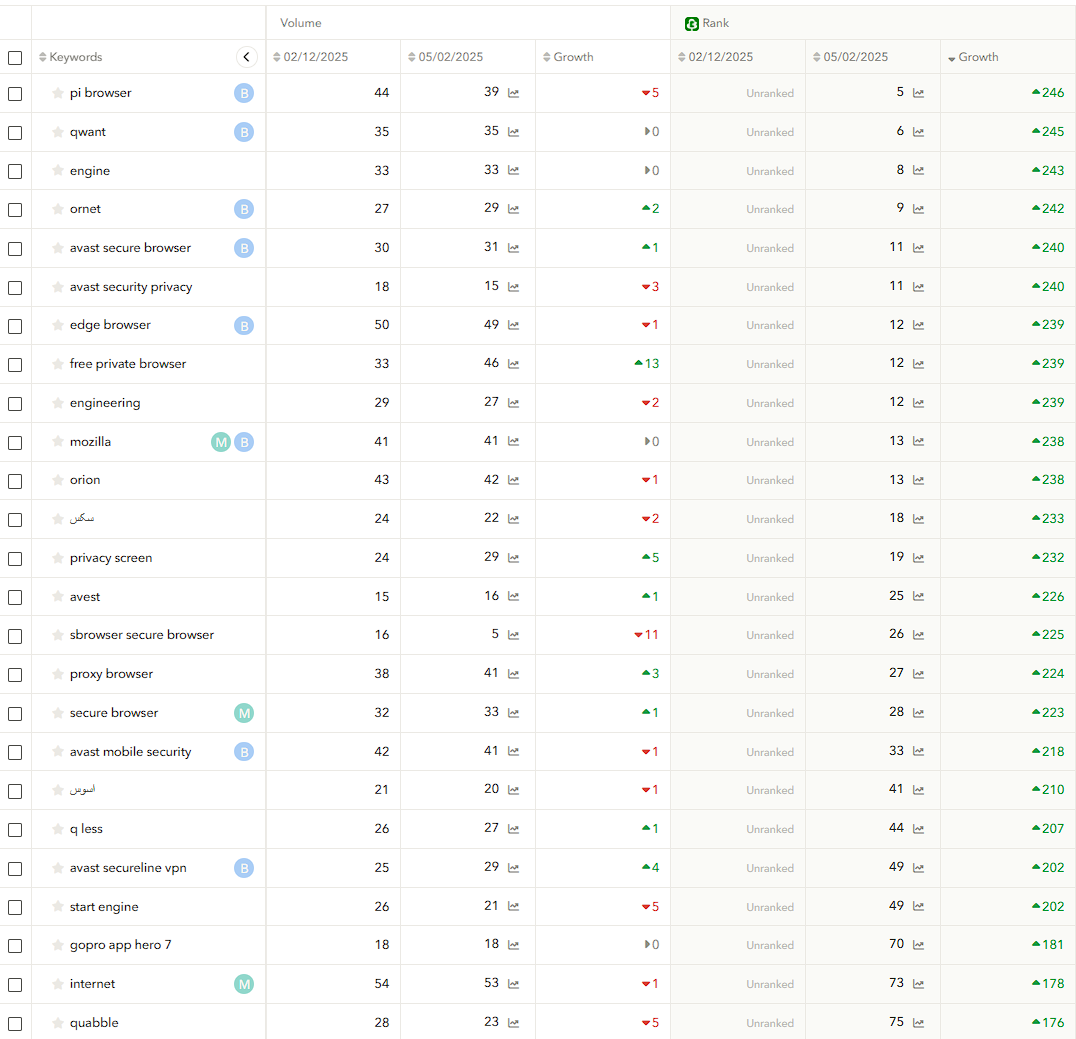1076x1039 pixels.
Task: Click the M badge on internet row
Action: 244,984
